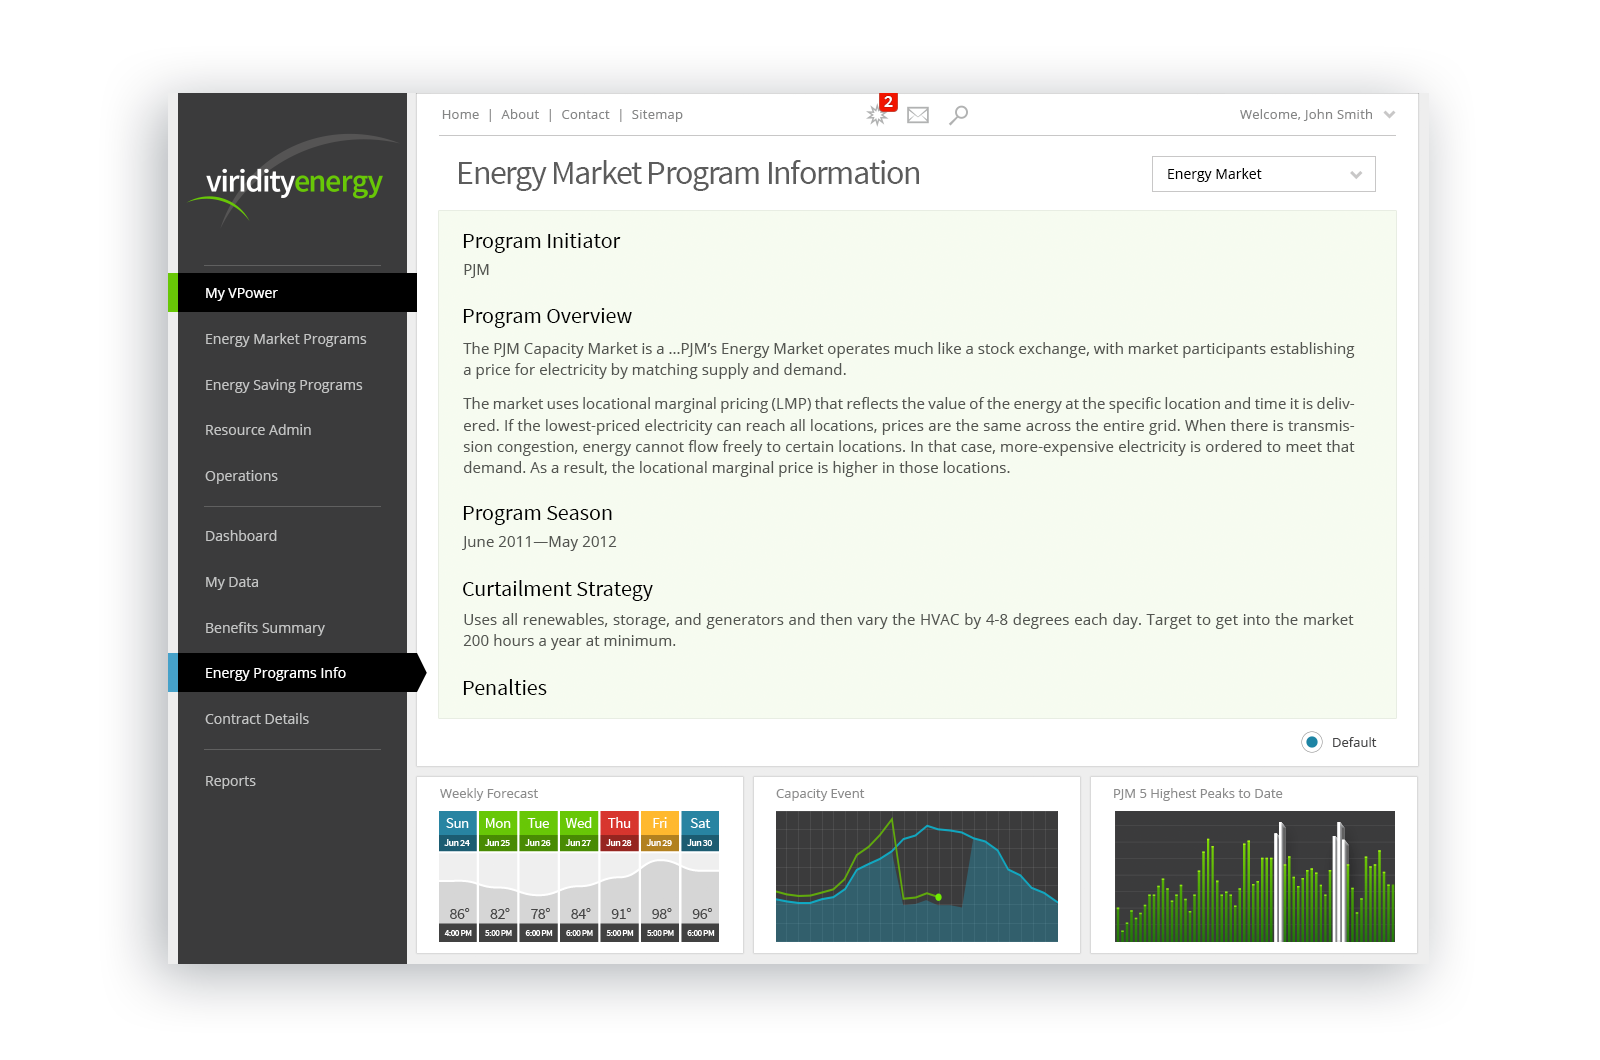Select Energy Programs Info sidebar item

297,673
